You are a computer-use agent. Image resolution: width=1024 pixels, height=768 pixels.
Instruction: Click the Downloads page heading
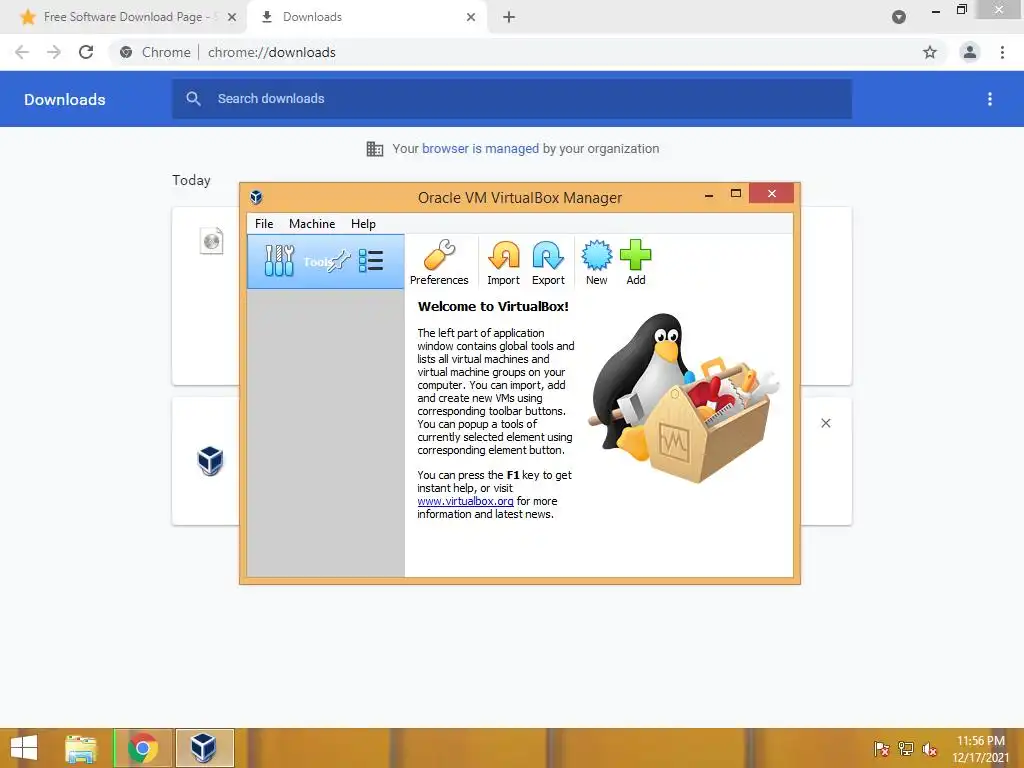click(65, 99)
